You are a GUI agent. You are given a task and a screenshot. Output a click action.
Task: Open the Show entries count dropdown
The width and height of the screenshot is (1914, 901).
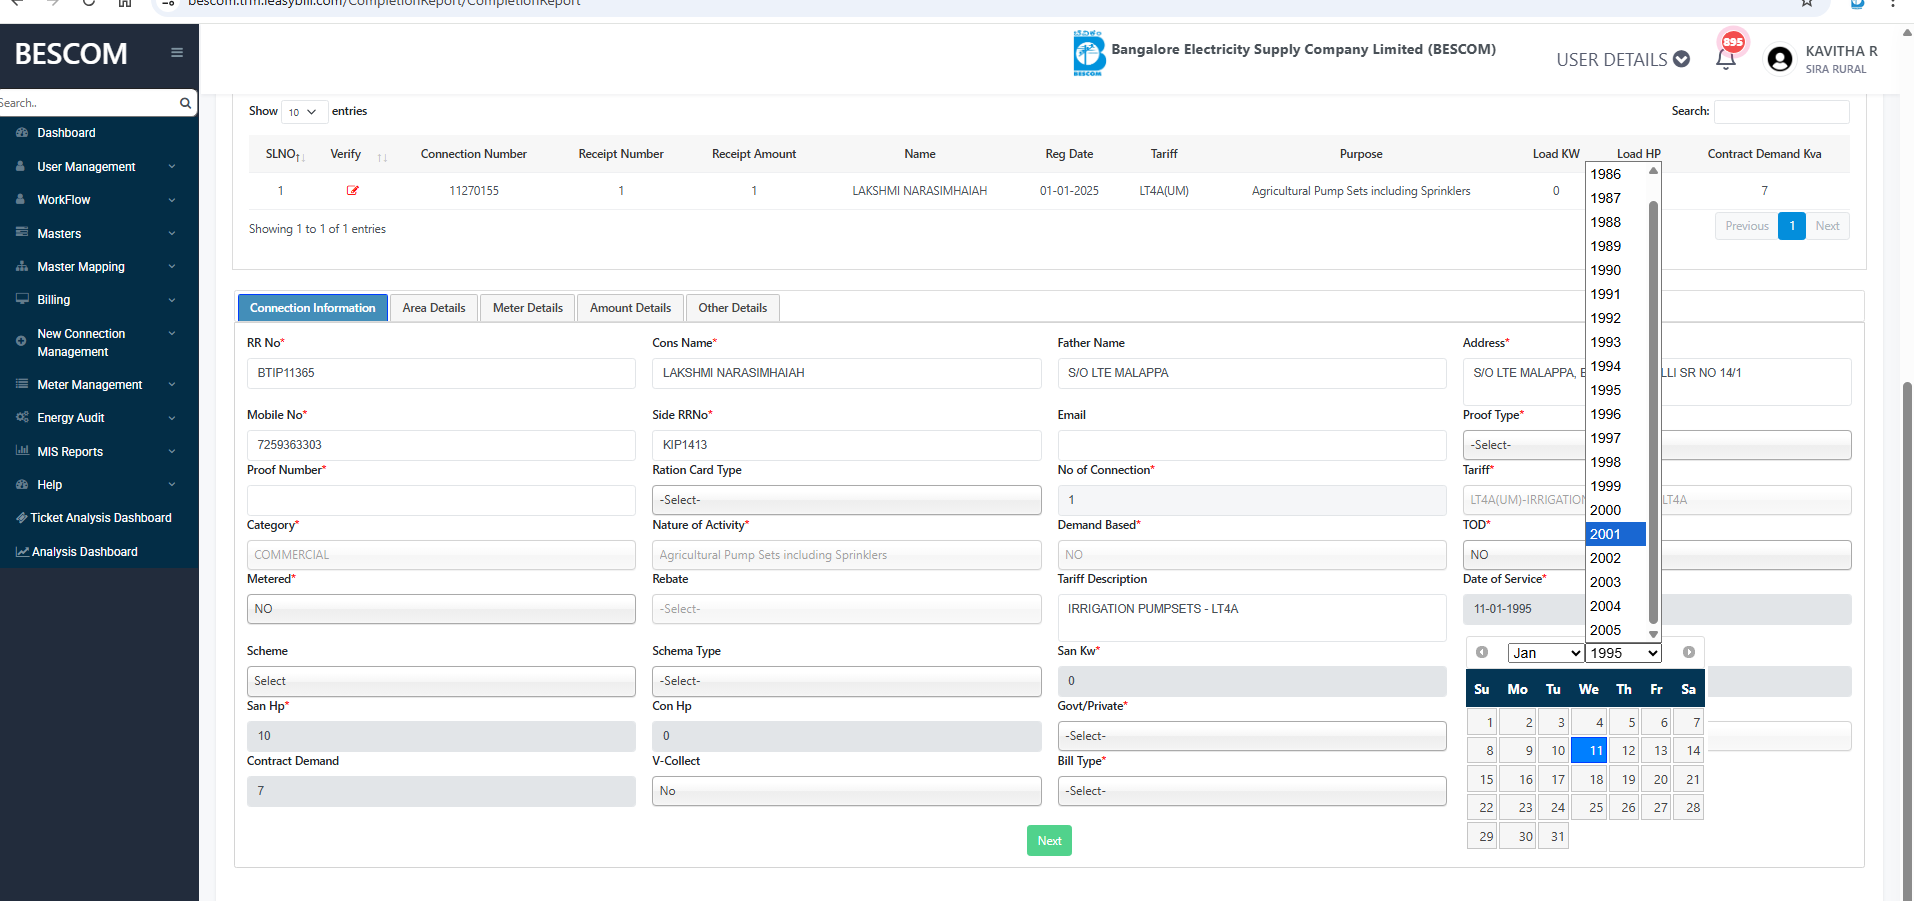[304, 112]
